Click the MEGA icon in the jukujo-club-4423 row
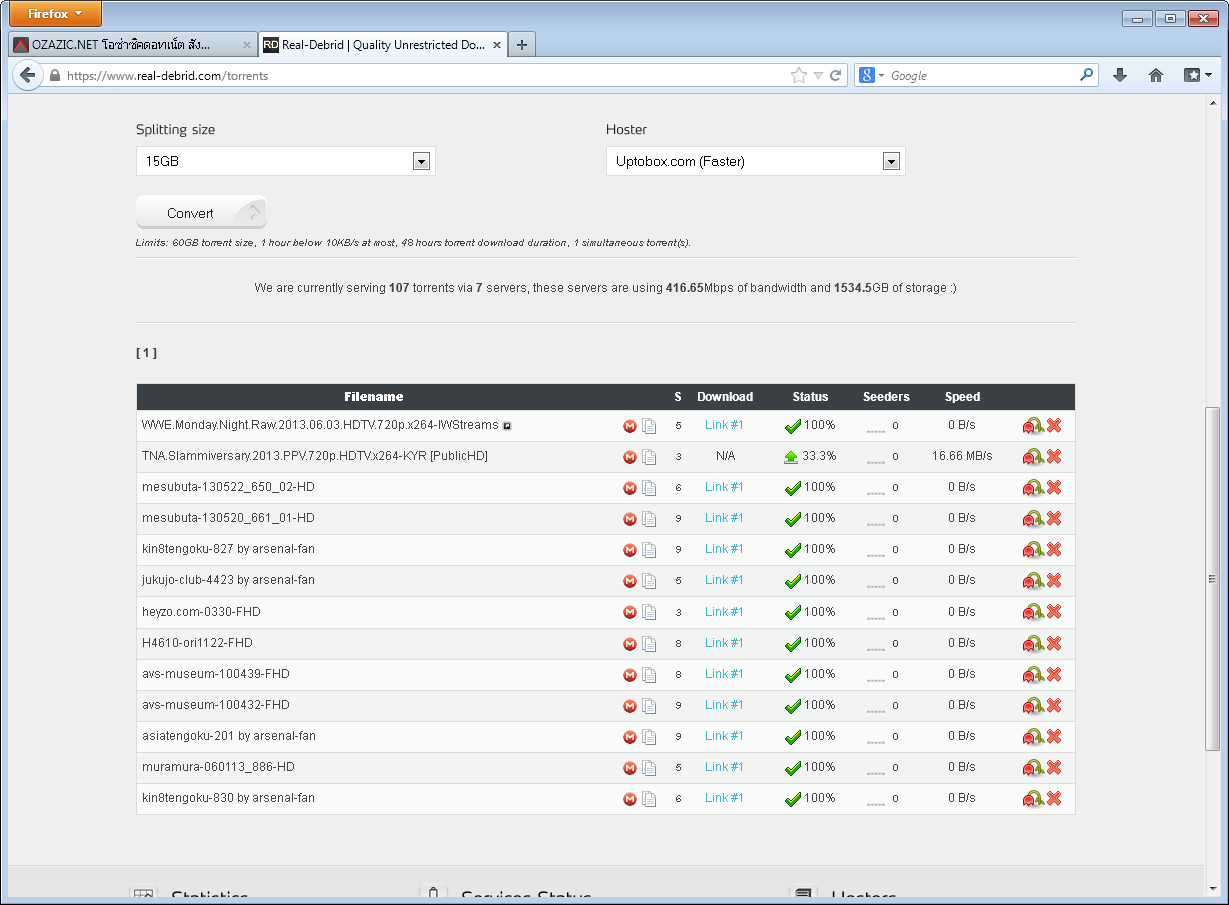1229x905 pixels. pyautogui.click(x=630, y=581)
